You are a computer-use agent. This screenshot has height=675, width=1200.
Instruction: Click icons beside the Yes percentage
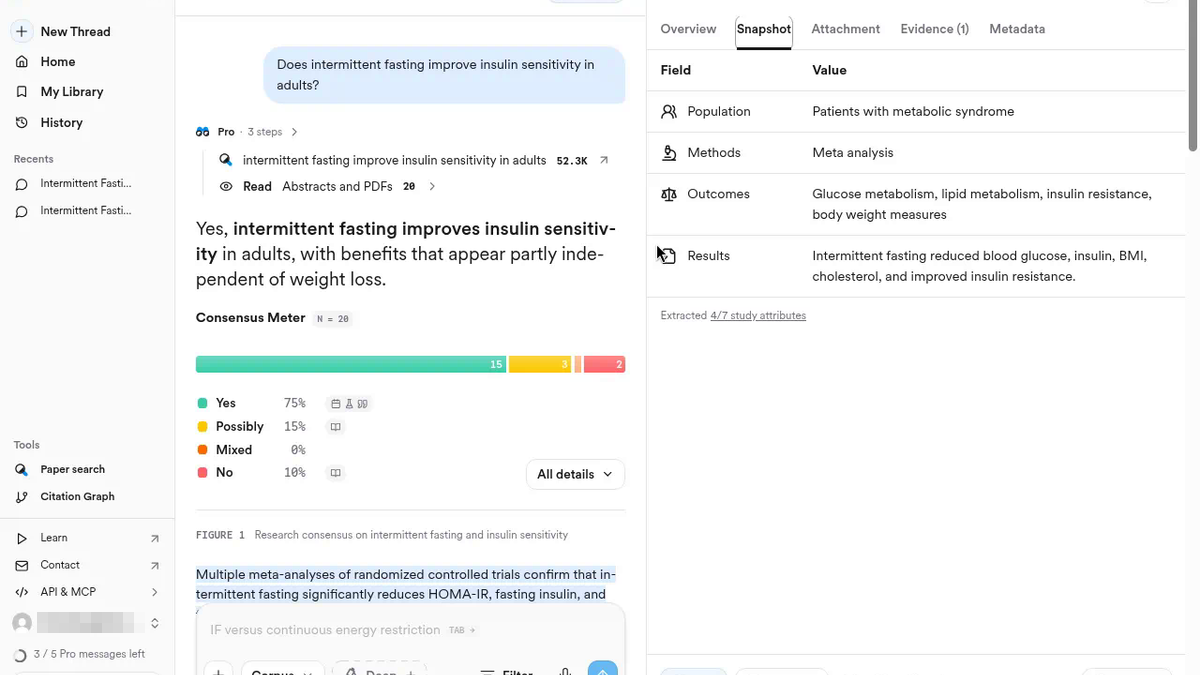349,404
